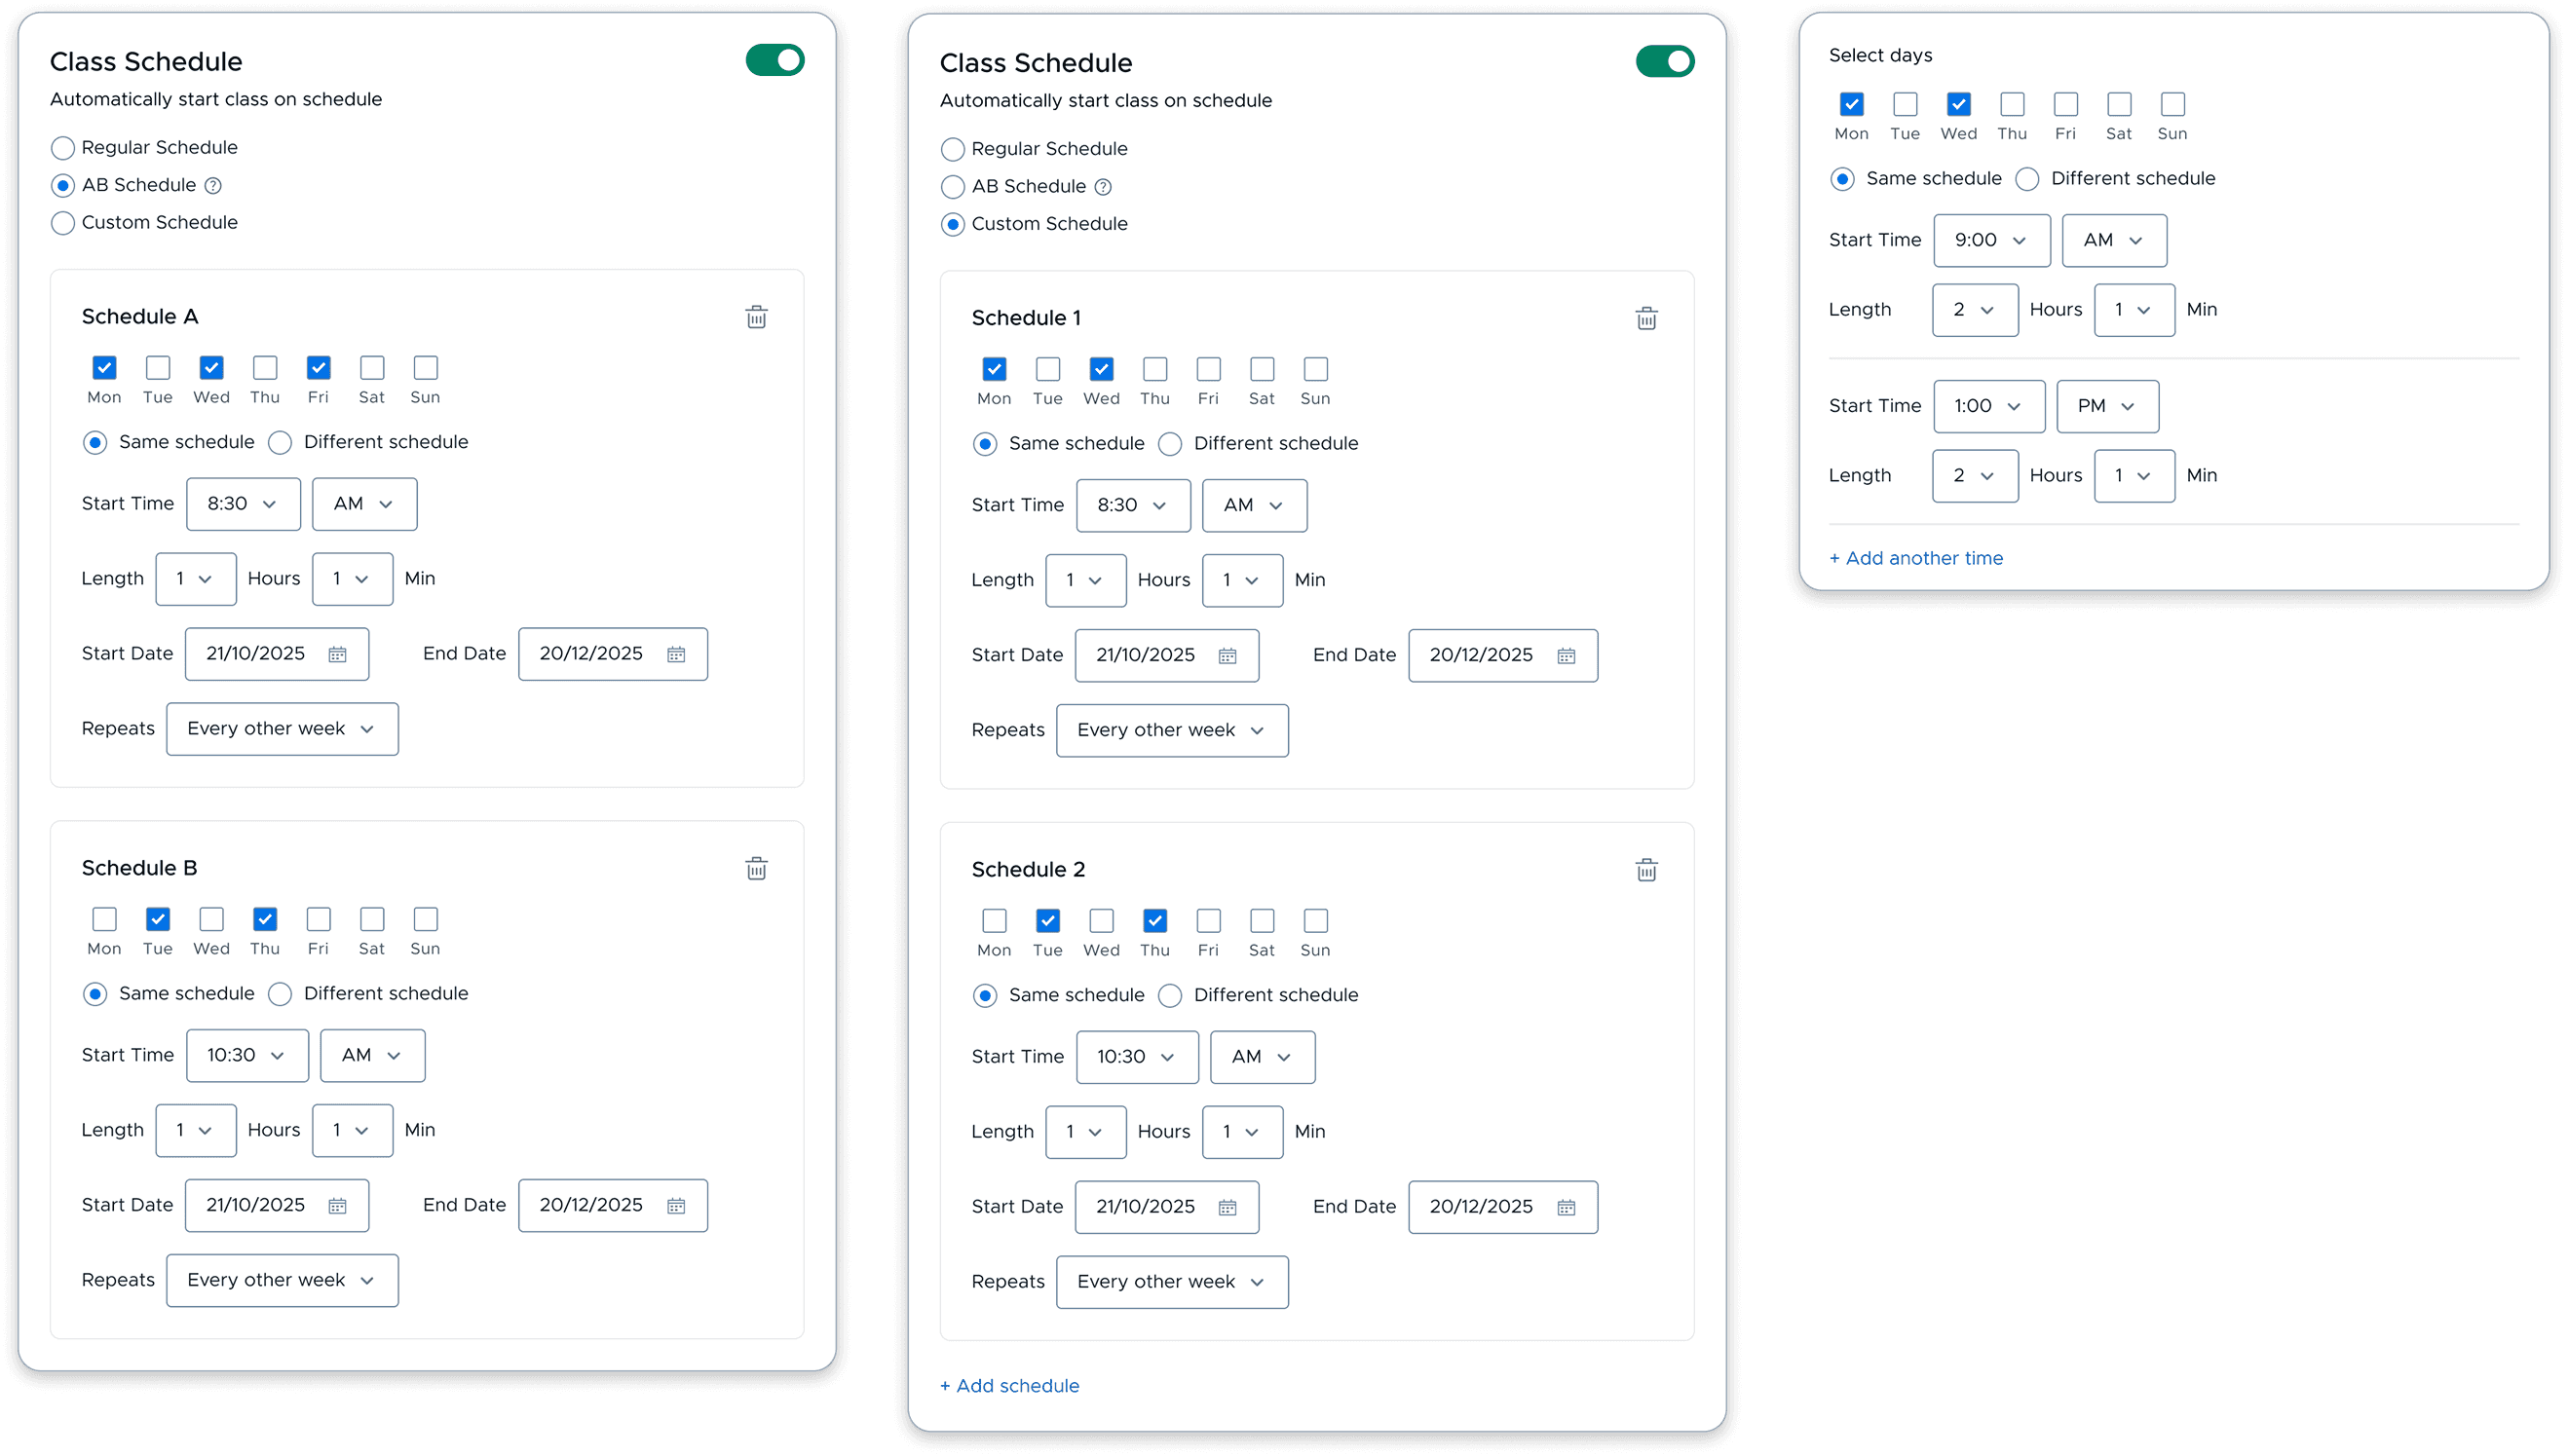Screen dimensions: 2568x1456
Task: Click the trash icon for Schedule 2
Action: [x=1646, y=871]
